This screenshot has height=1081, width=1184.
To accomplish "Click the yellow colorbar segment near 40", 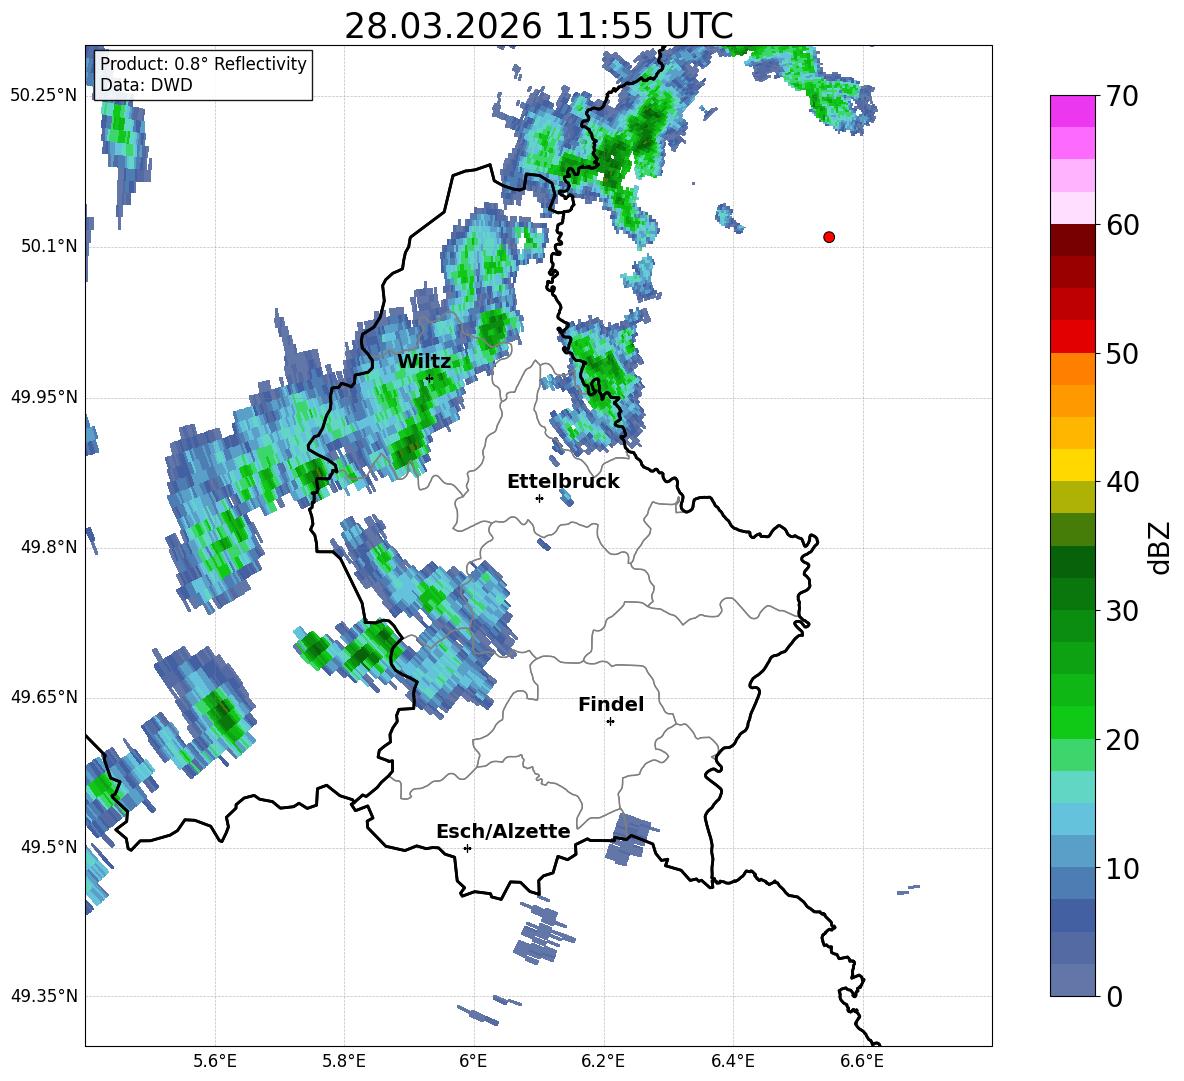I will [x=1073, y=464].
